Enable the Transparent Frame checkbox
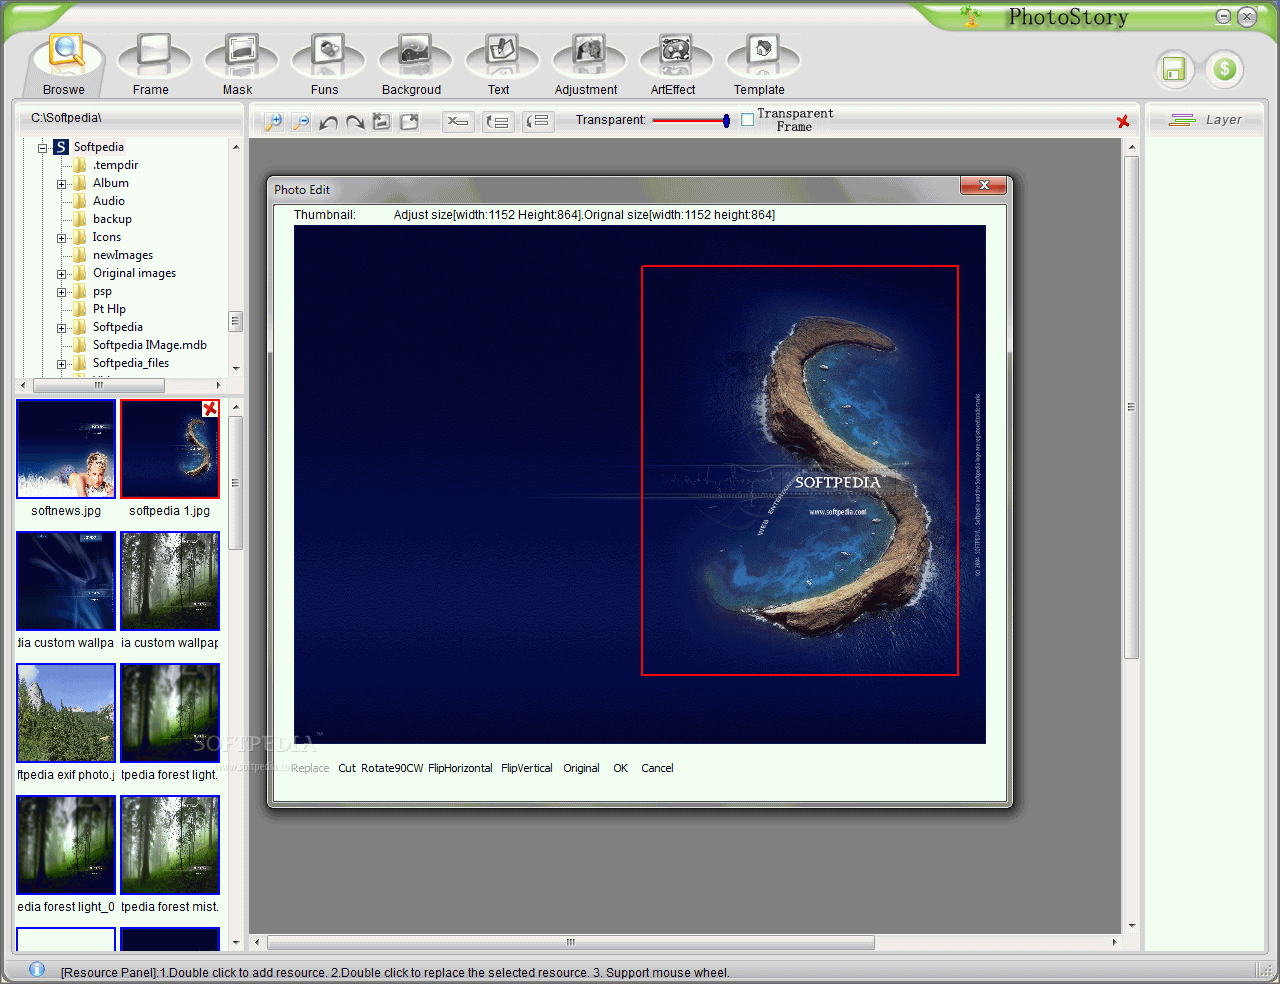 [747, 120]
